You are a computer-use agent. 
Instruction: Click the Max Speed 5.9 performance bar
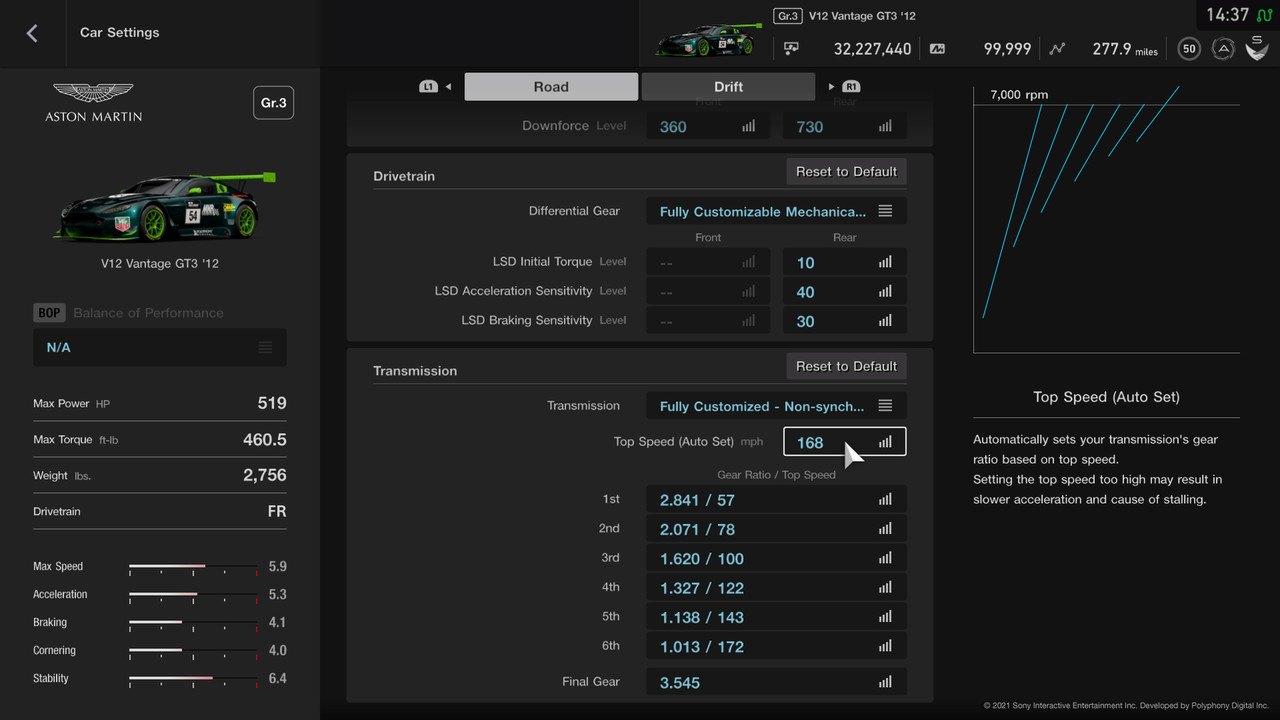193,567
